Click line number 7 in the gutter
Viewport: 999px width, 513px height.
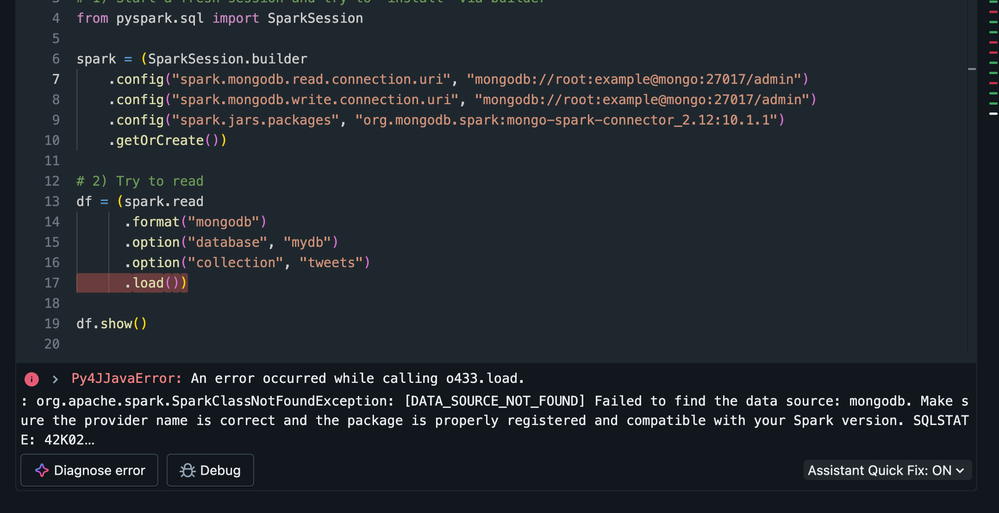56,79
